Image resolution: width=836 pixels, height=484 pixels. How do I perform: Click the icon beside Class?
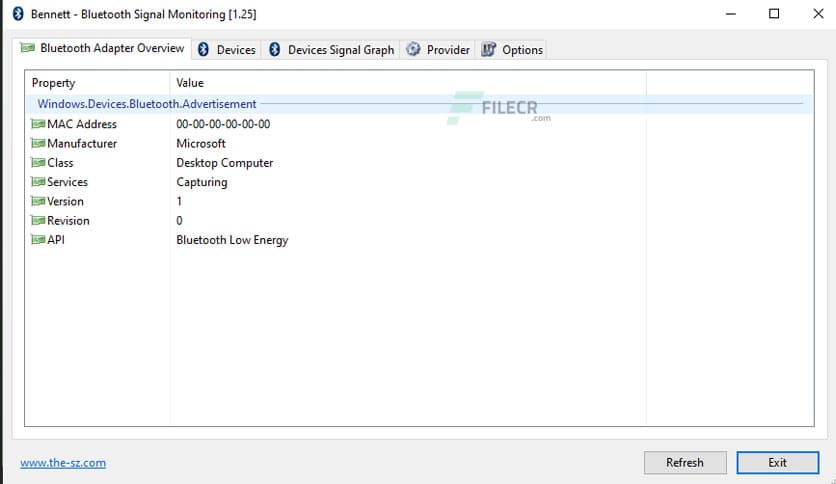38,162
